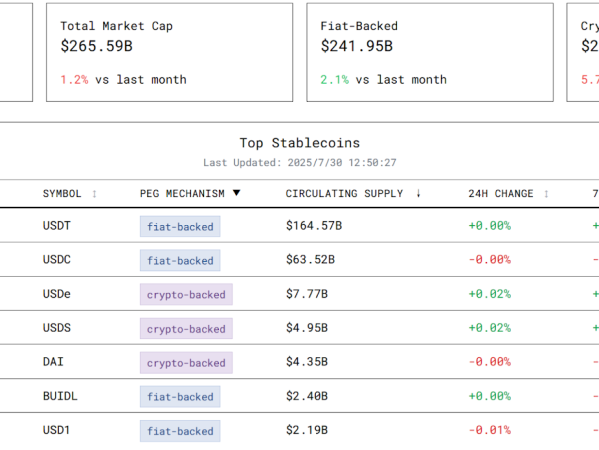
Task: Click USDT supply value $164.57B
Action: pos(314,226)
